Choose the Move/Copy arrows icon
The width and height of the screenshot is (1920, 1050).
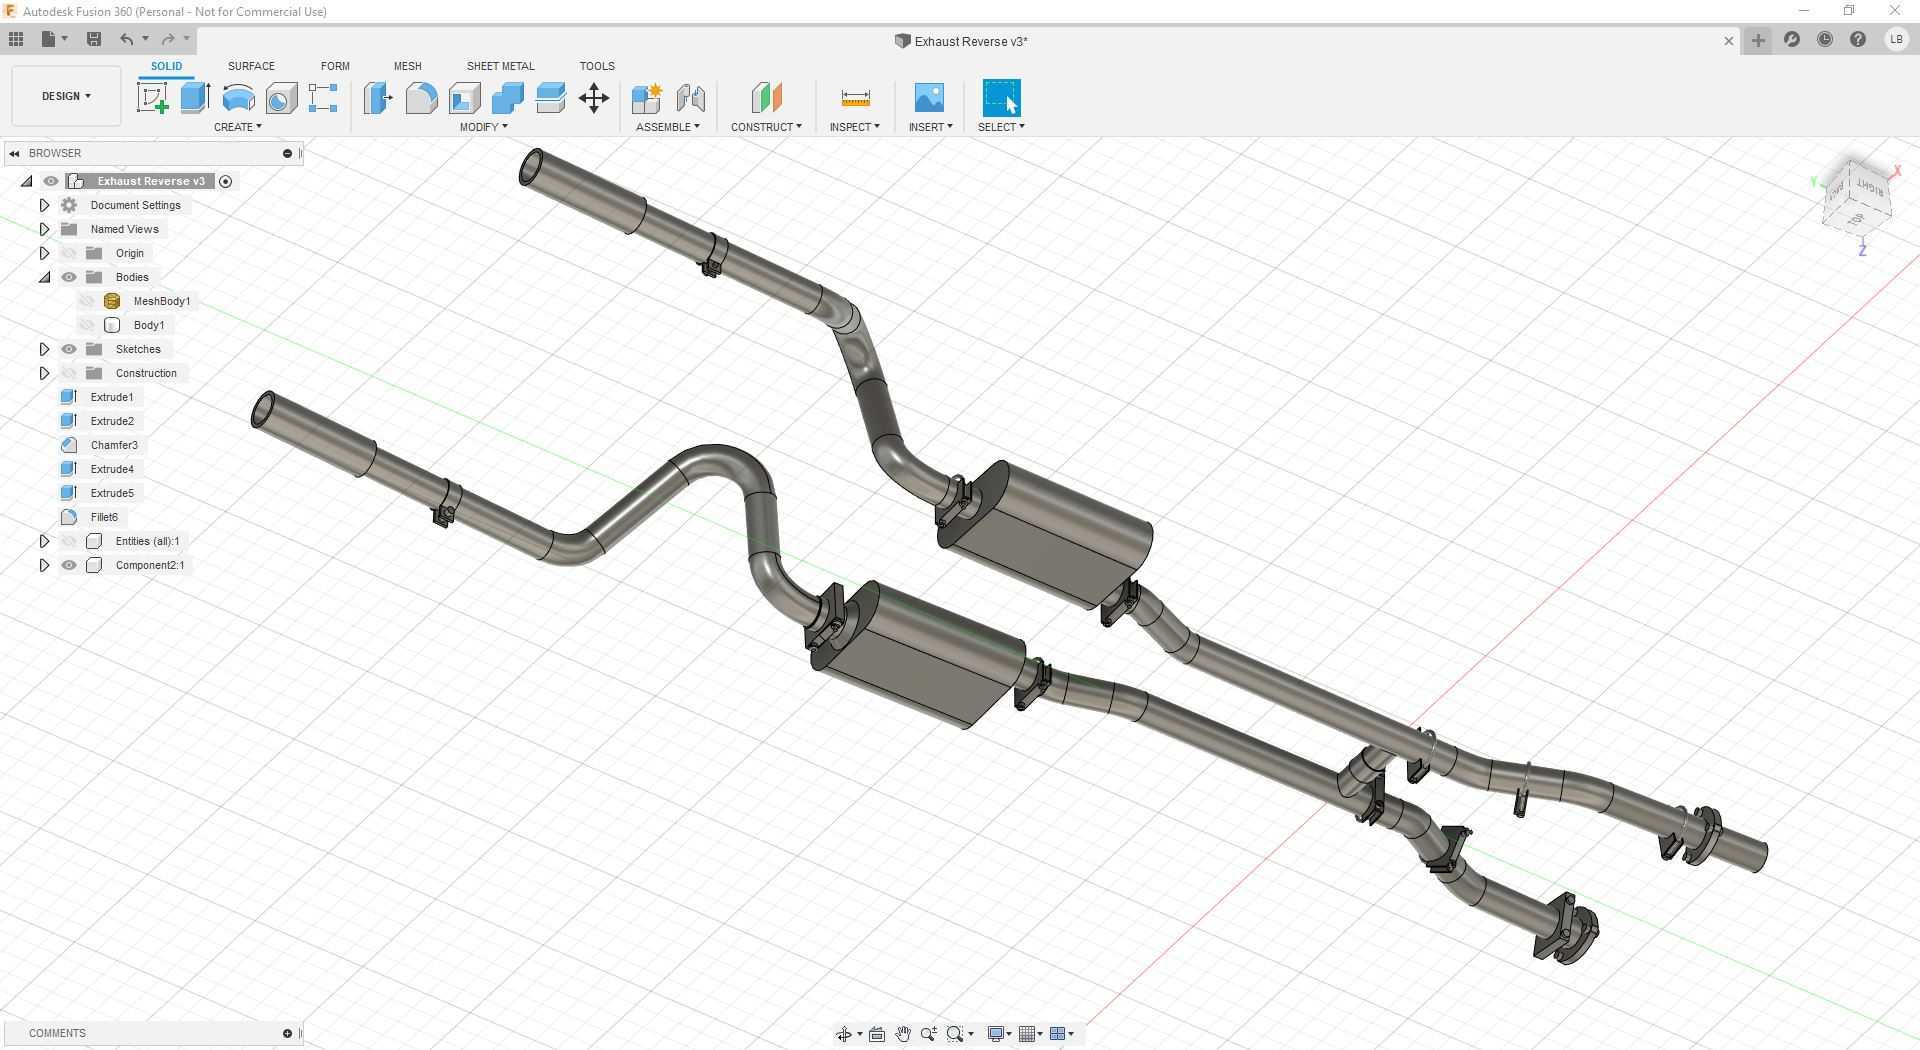tap(594, 98)
